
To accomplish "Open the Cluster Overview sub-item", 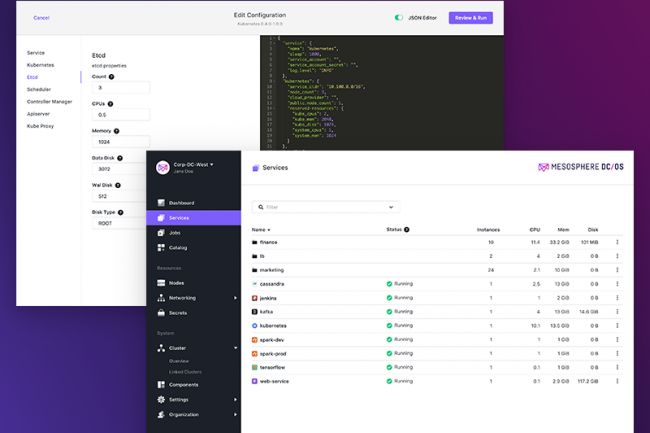I will click(179, 361).
